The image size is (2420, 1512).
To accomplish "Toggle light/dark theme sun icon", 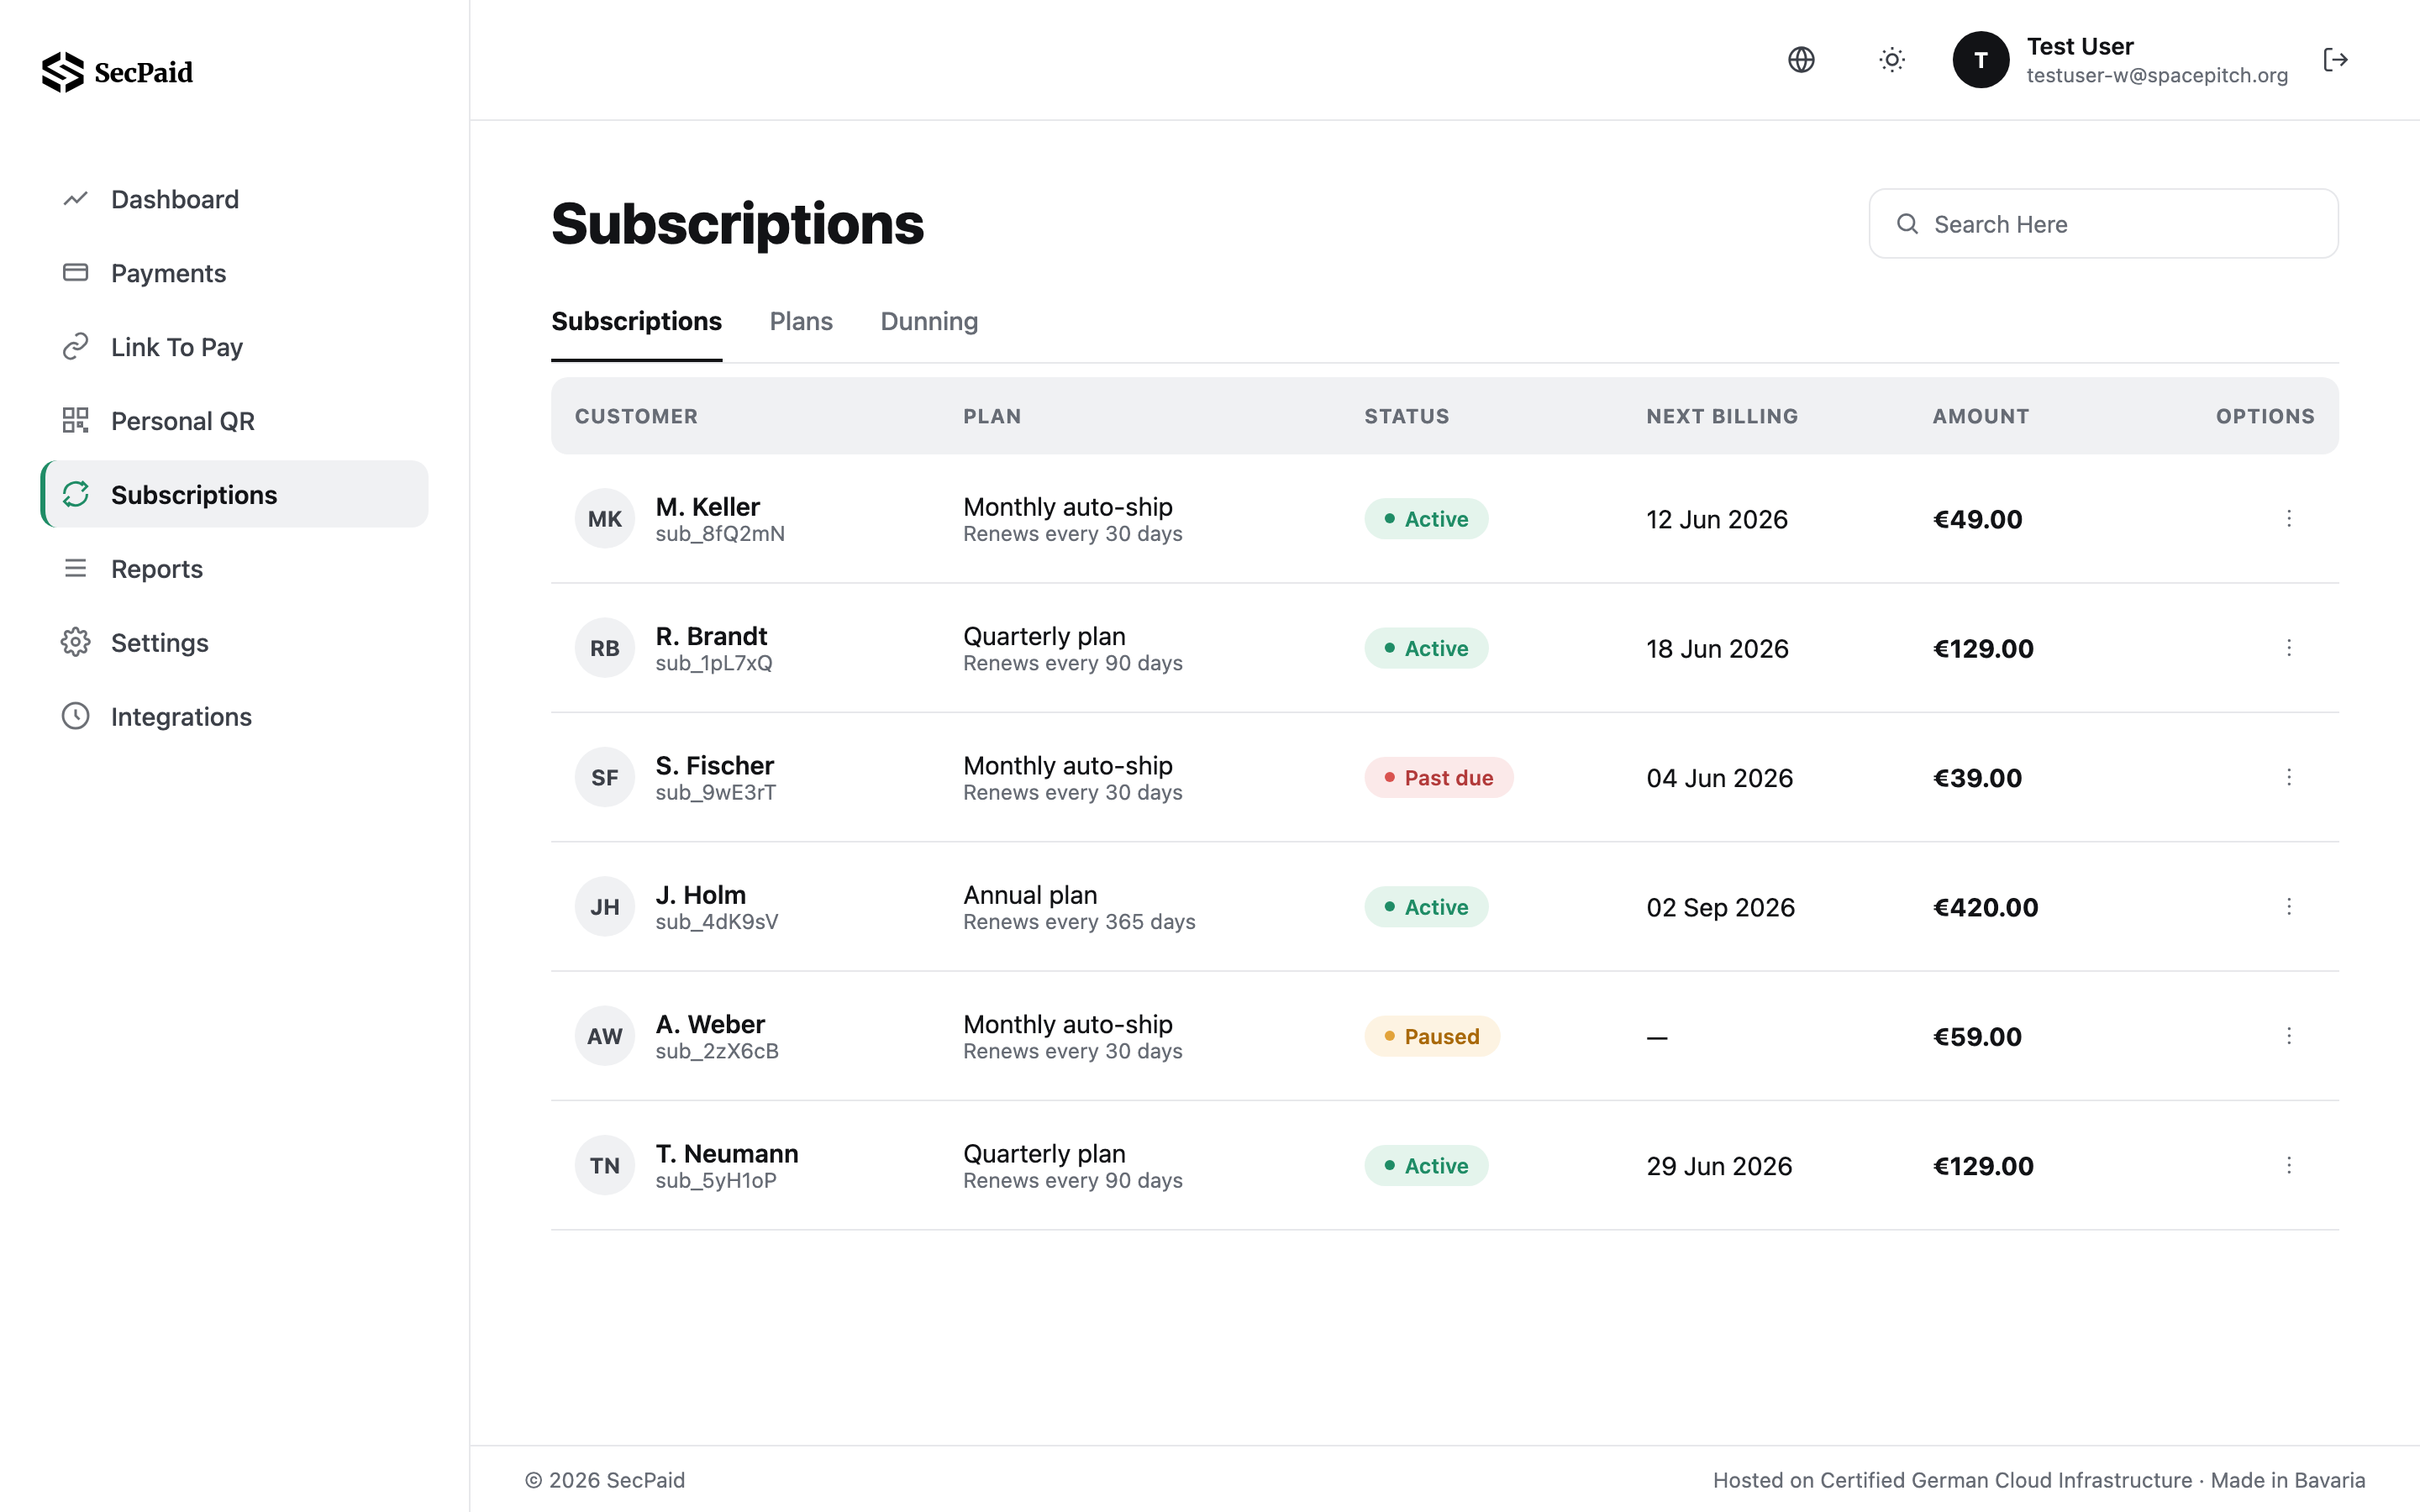I will (1892, 60).
